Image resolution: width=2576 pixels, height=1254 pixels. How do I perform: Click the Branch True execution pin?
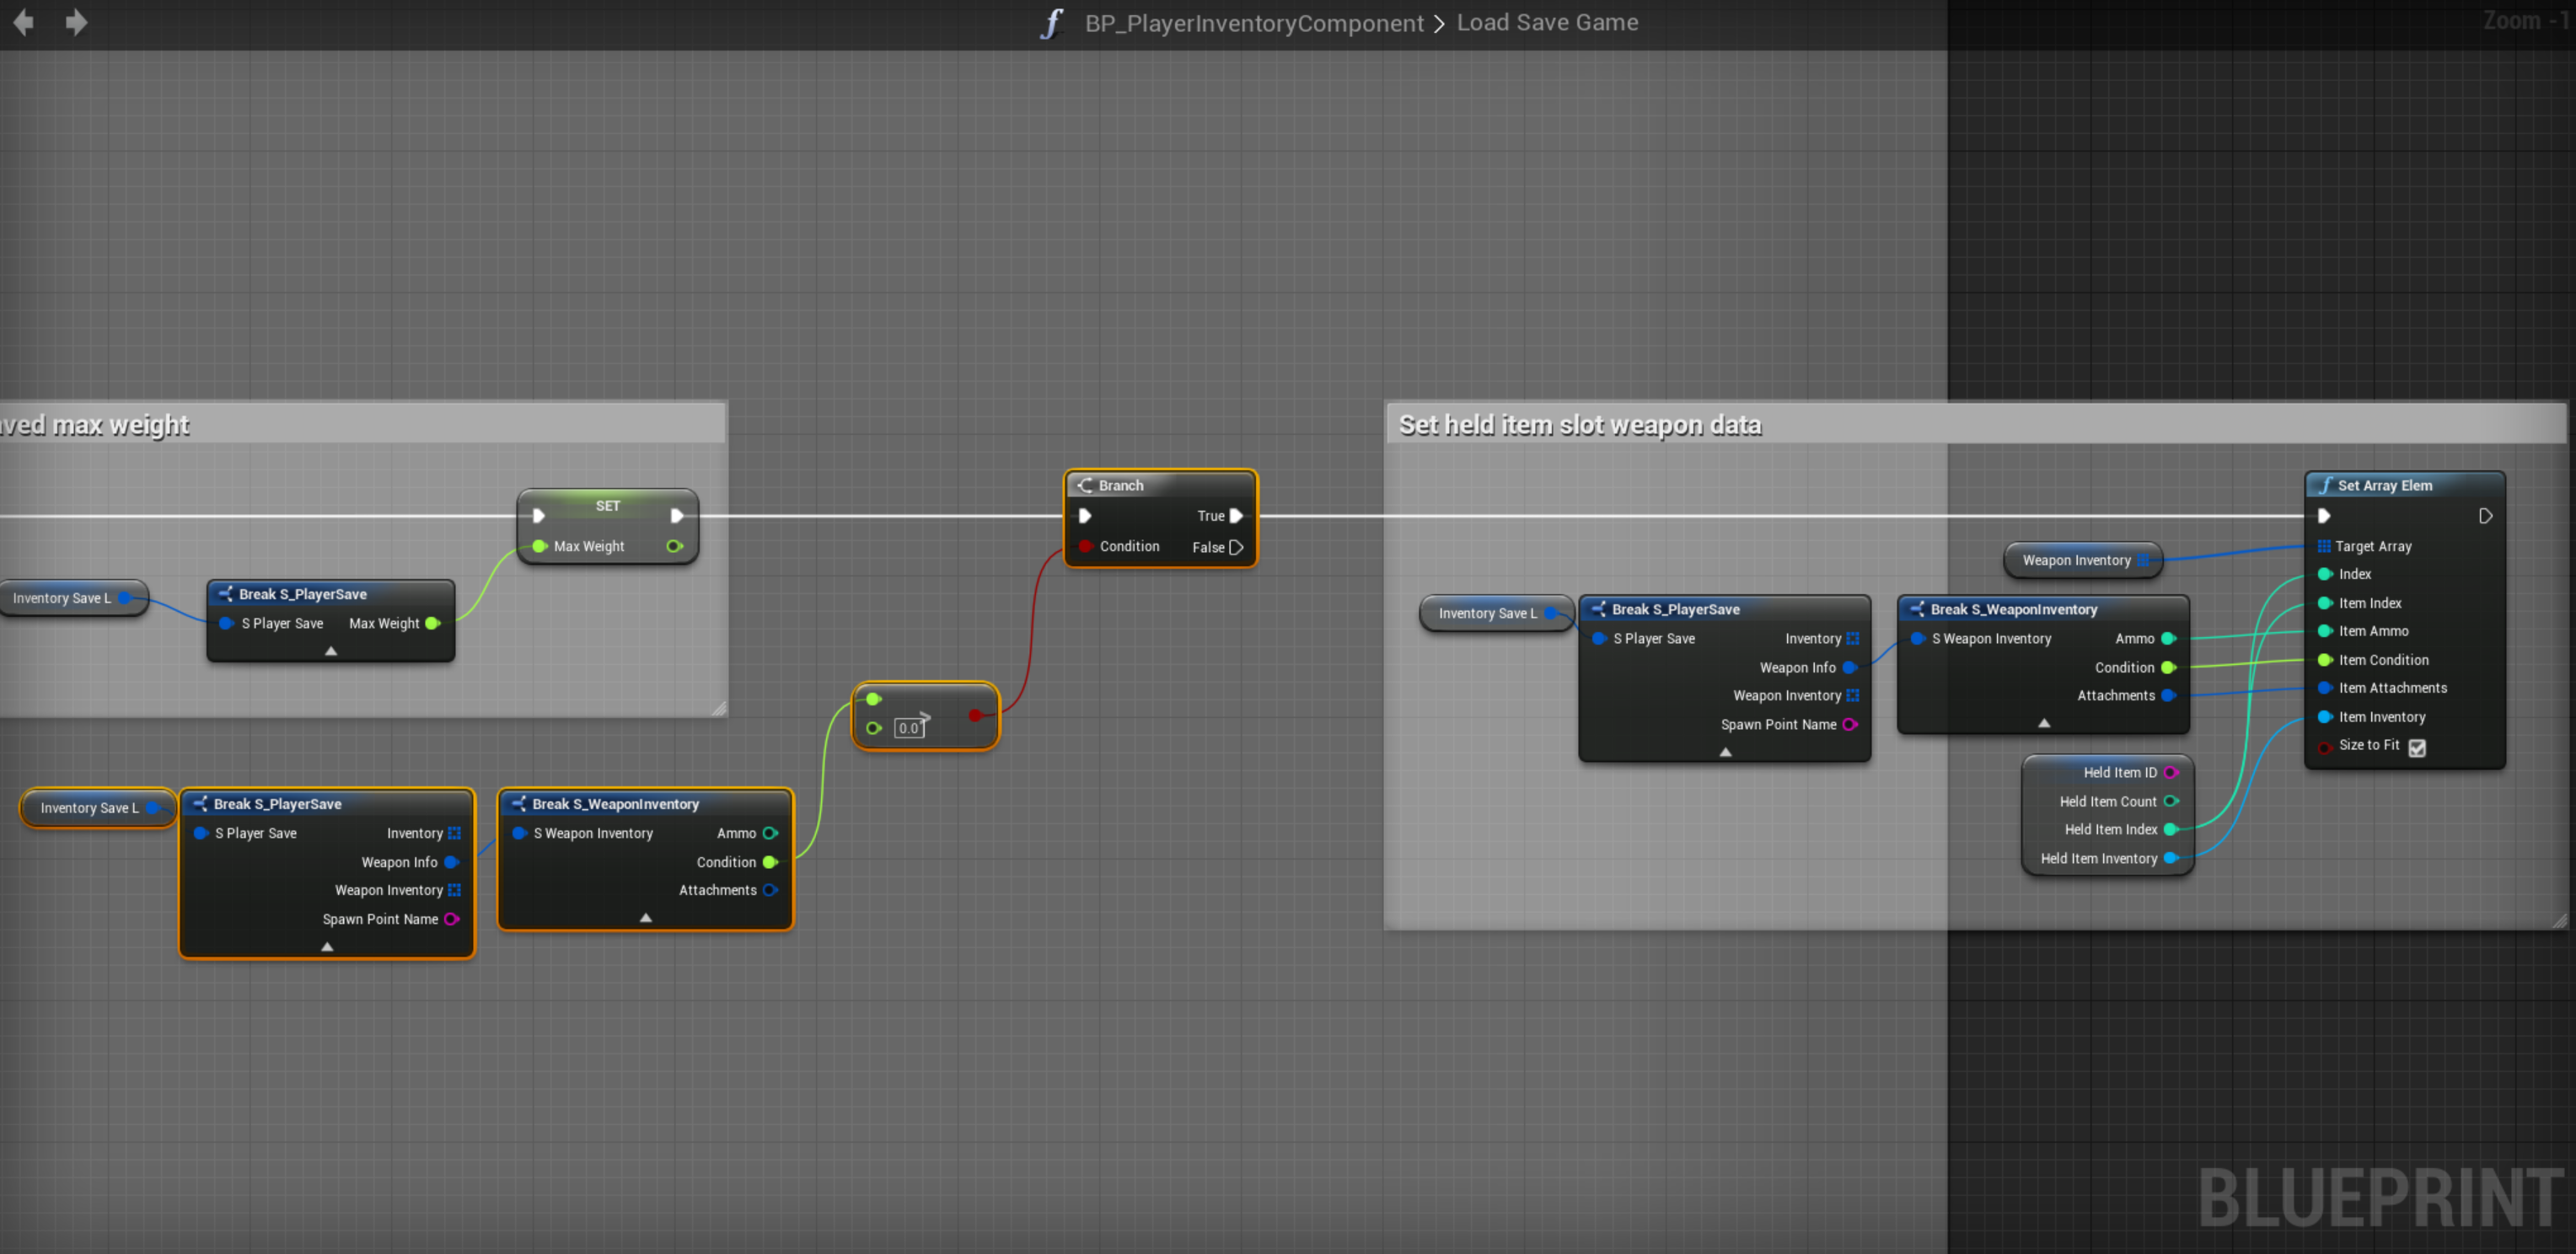click(1236, 516)
